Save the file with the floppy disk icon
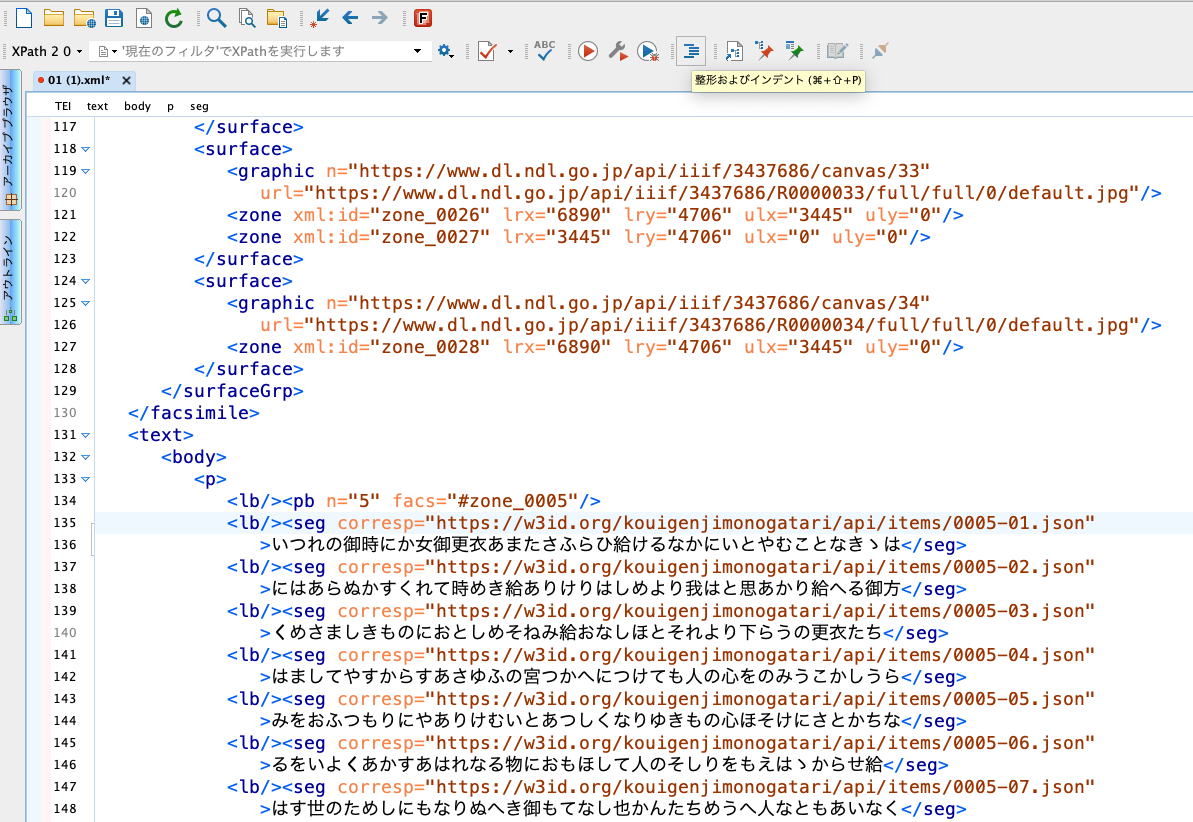 point(114,18)
